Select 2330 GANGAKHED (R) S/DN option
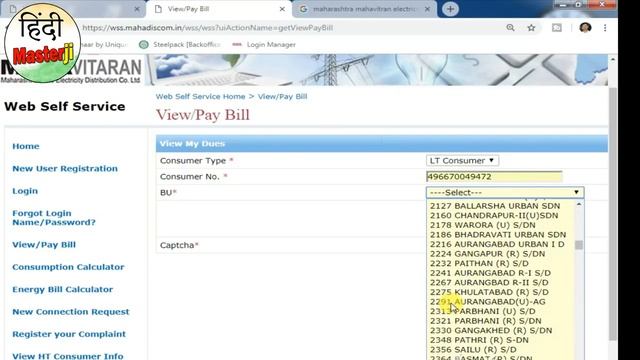The image size is (640, 360). pyautogui.click(x=500, y=331)
